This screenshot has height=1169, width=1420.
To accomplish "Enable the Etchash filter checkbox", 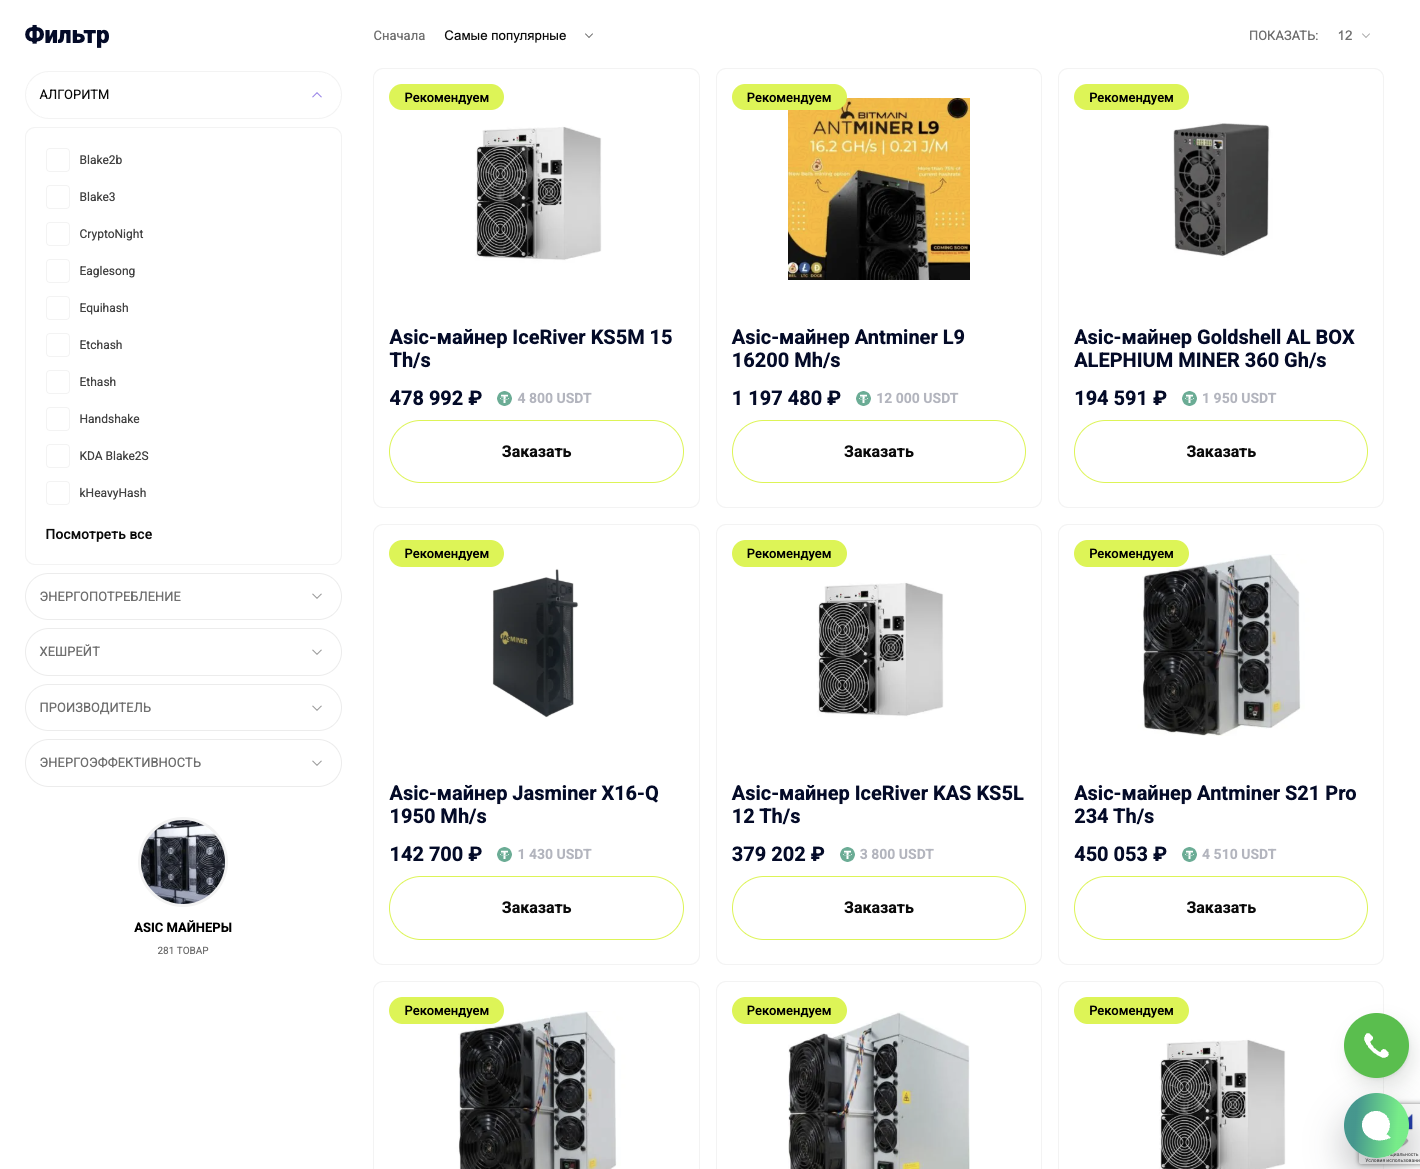I will [x=58, y=345].
